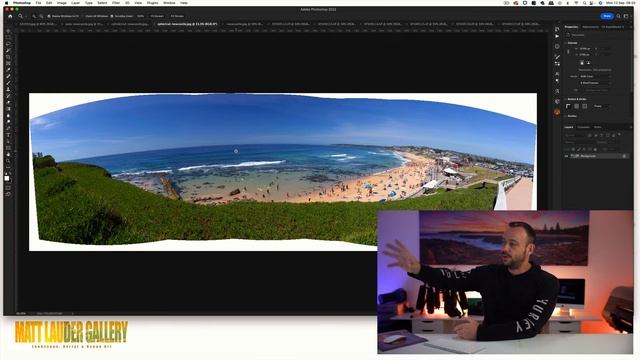Select the Eyedropper tool

(x=8, y=70)
